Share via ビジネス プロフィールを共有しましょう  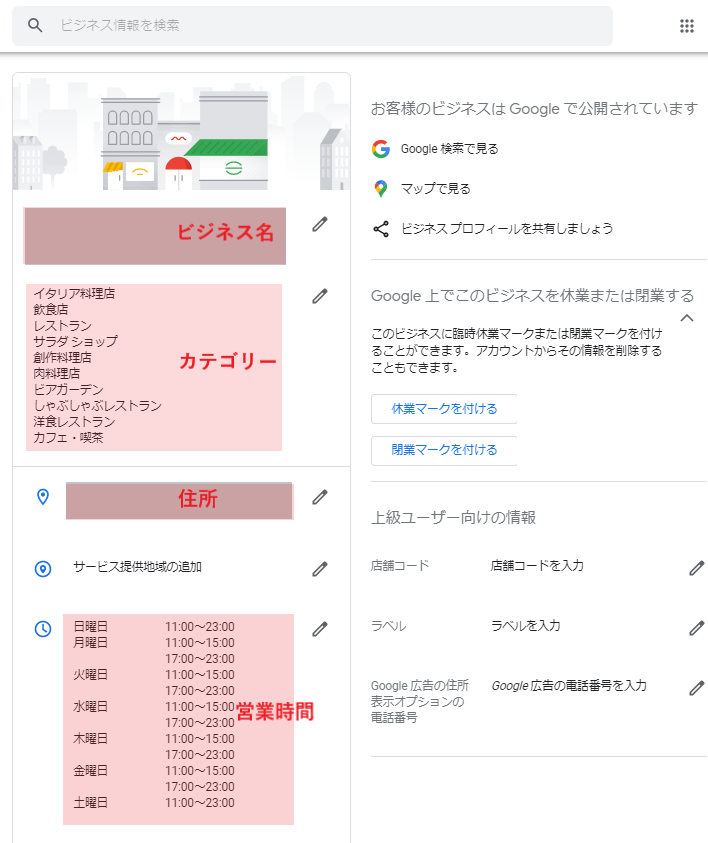click(x=507, y=229)
